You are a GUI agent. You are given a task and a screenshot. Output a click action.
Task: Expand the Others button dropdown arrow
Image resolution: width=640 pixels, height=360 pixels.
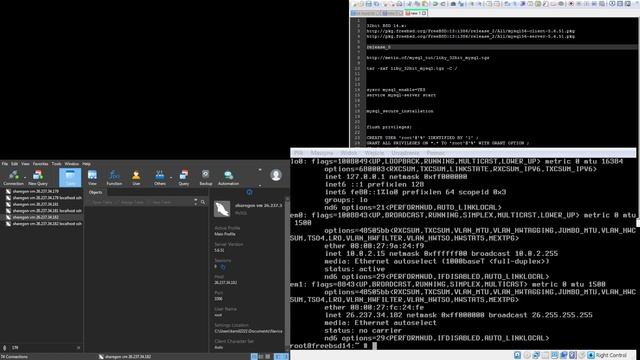point(171,178)
